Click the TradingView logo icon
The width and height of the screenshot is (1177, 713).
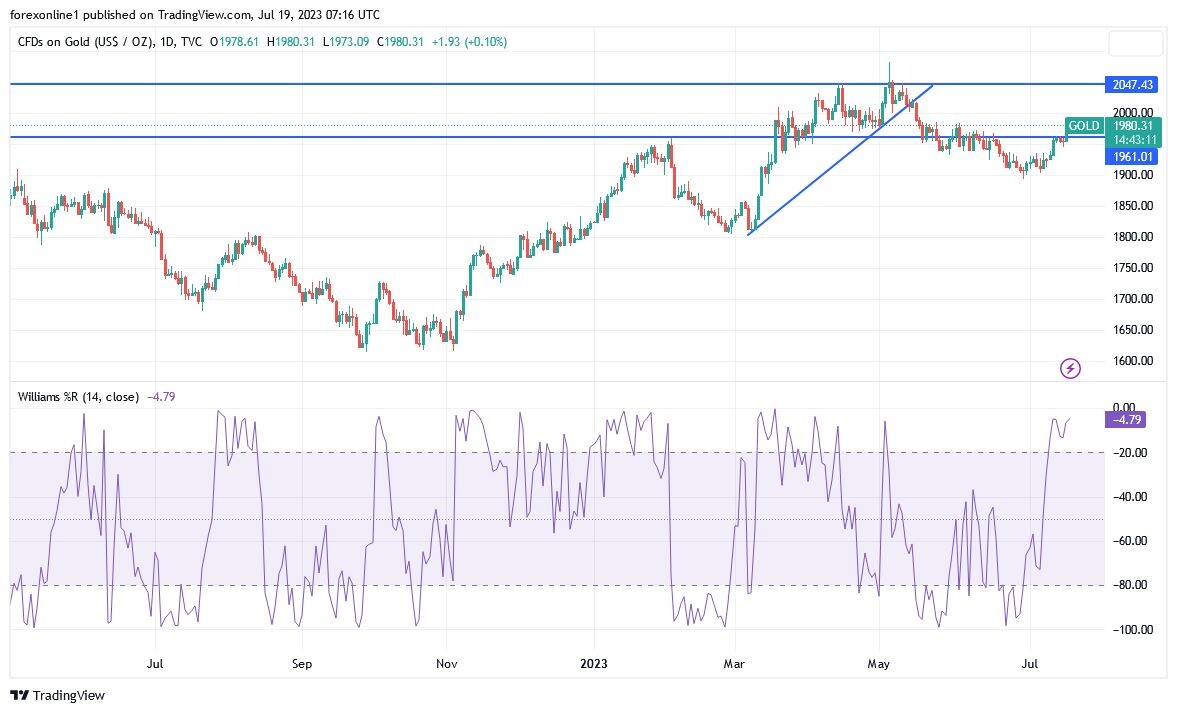point(20,695)
